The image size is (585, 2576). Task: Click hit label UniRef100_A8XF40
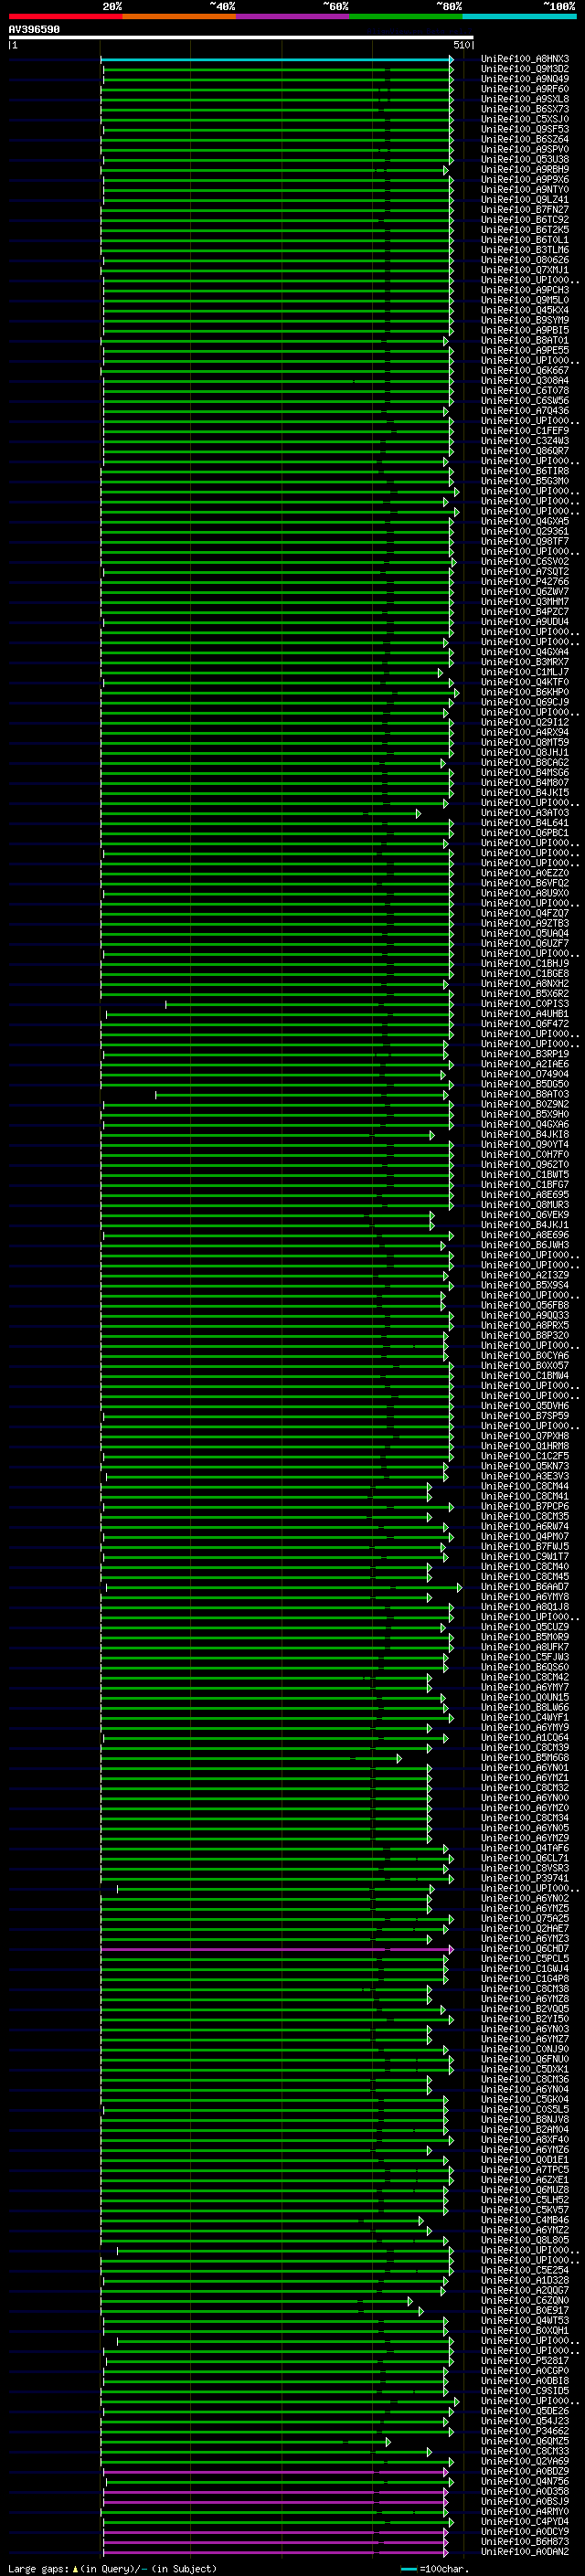click(x=525, y=2140)
